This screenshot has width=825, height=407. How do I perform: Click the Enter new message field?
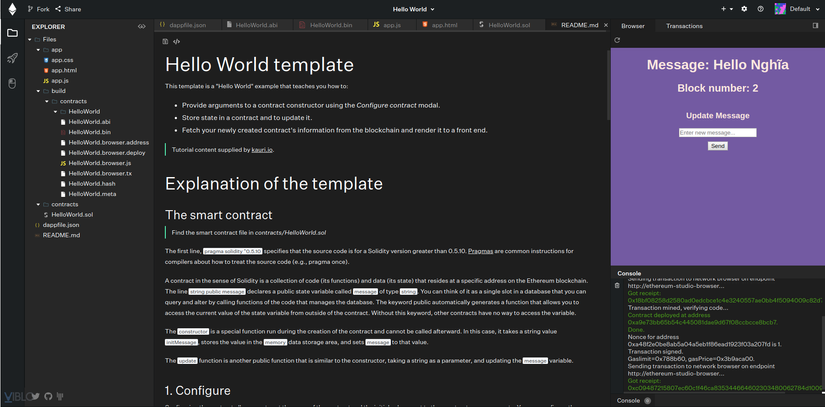tap(718, 133)
